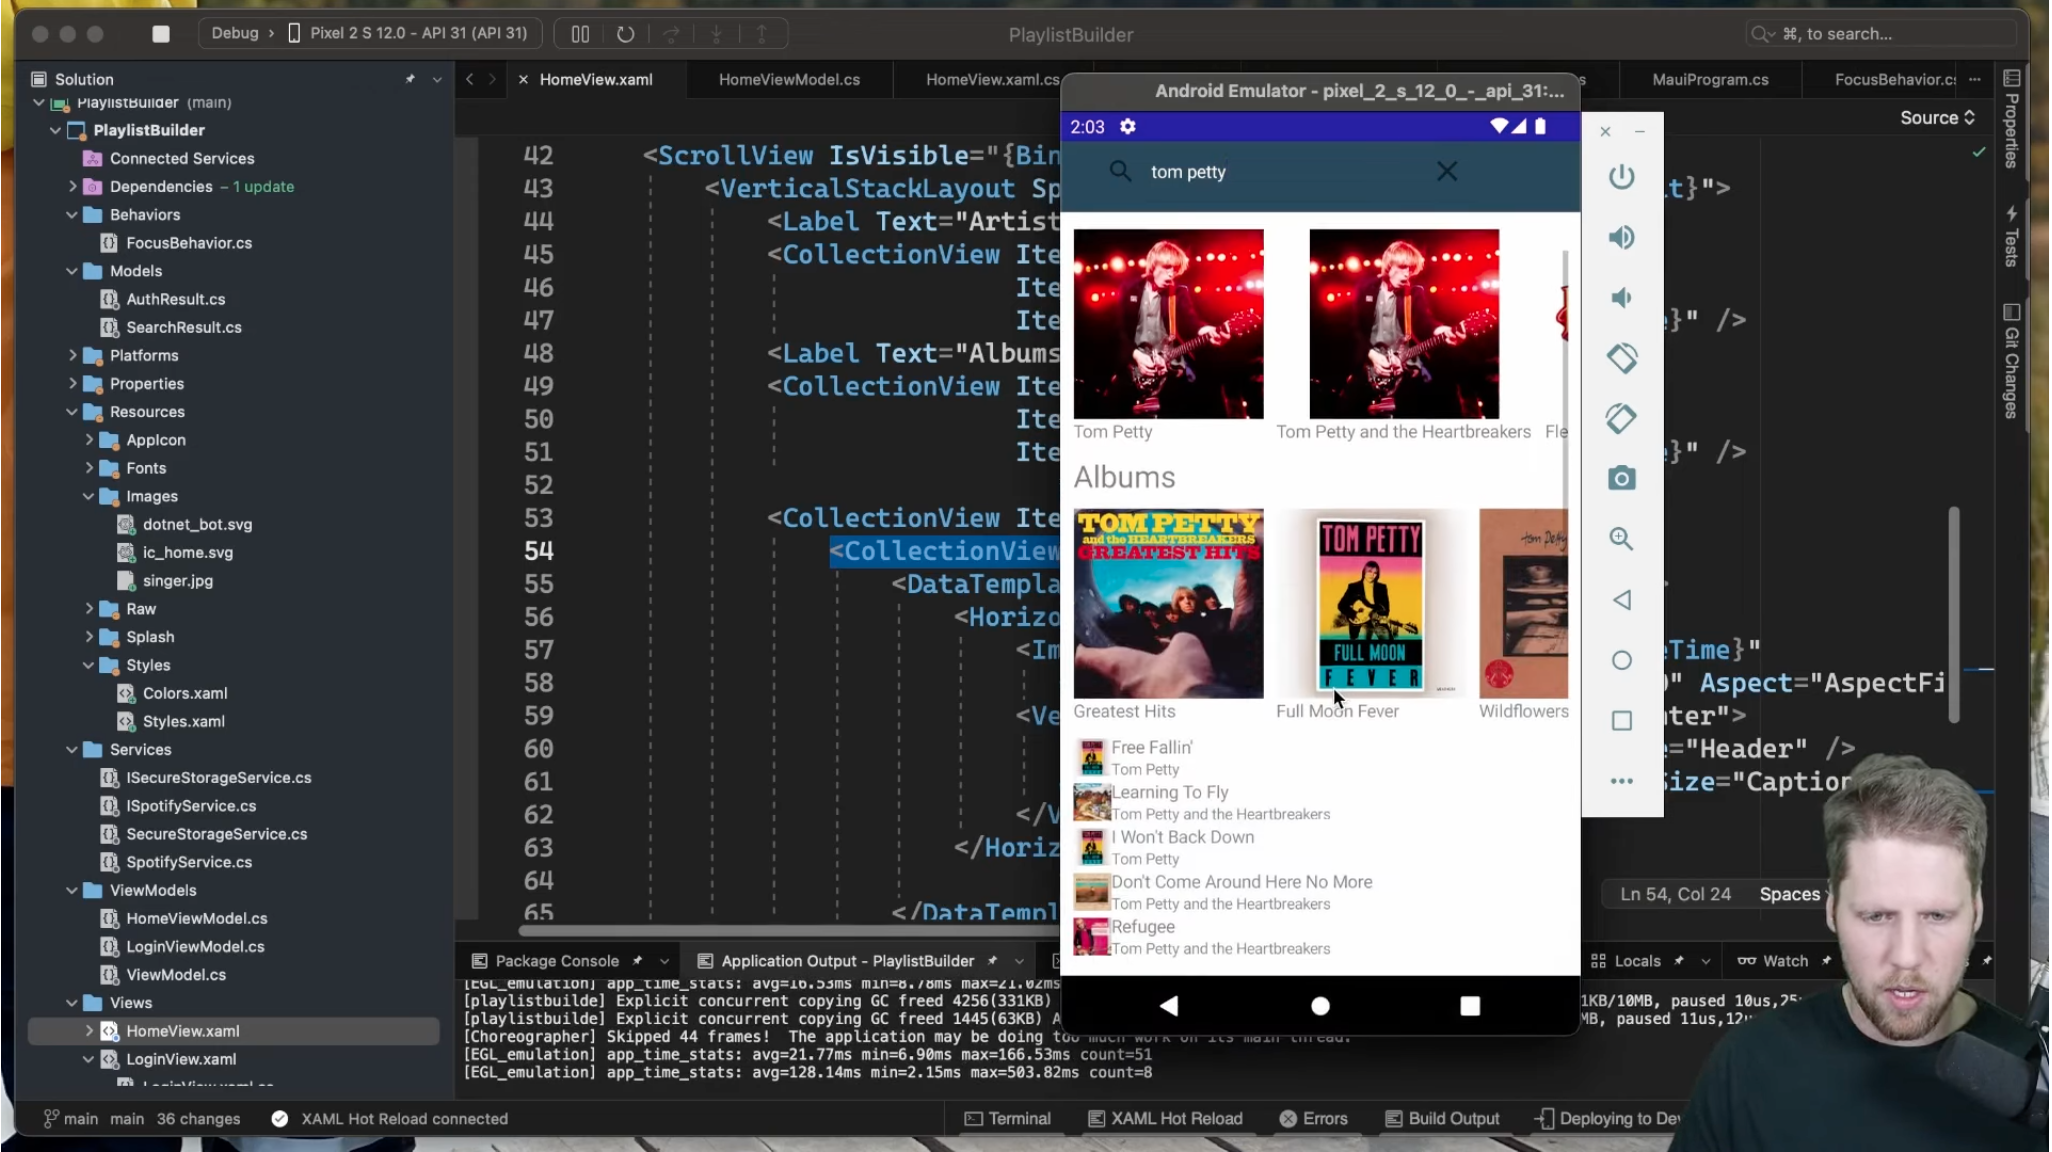Click the stop debugging square button
Viewport: 2052px width, 1152px height.
160,34
